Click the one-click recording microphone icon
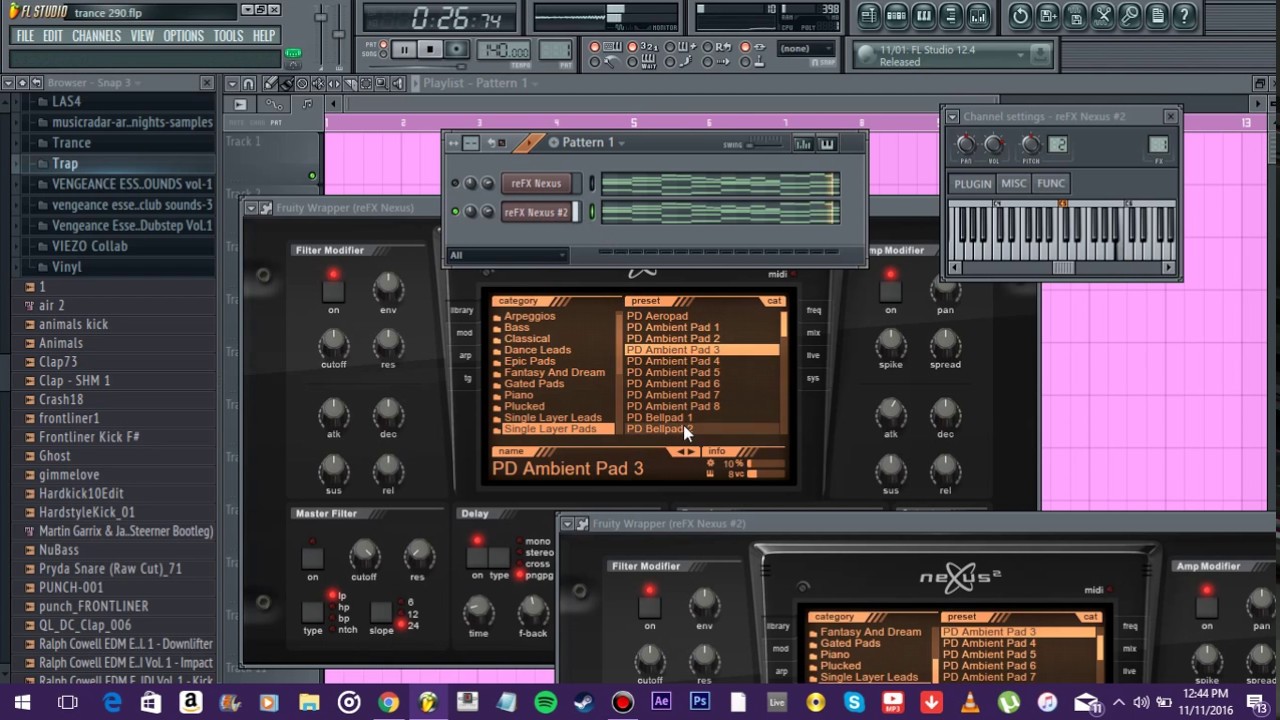1280x720 pixels. tap(1130, 15)
